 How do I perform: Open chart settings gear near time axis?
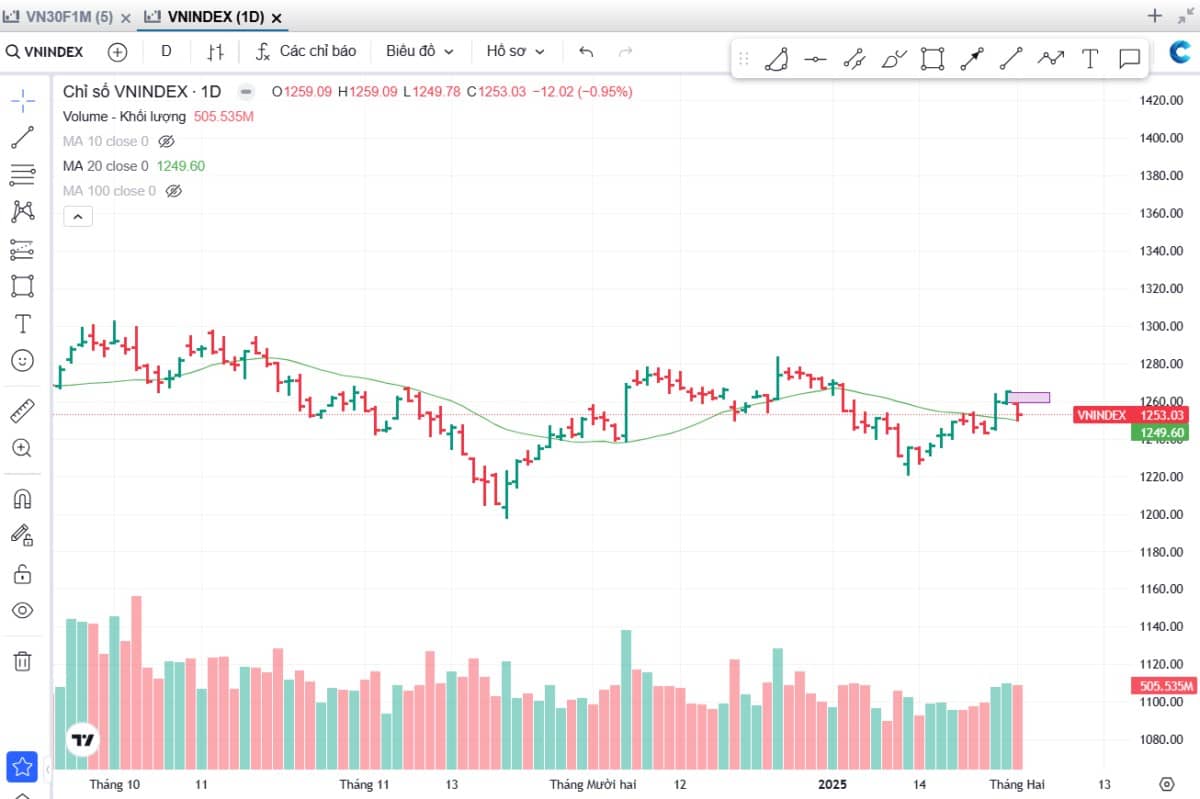[1167, 783]
